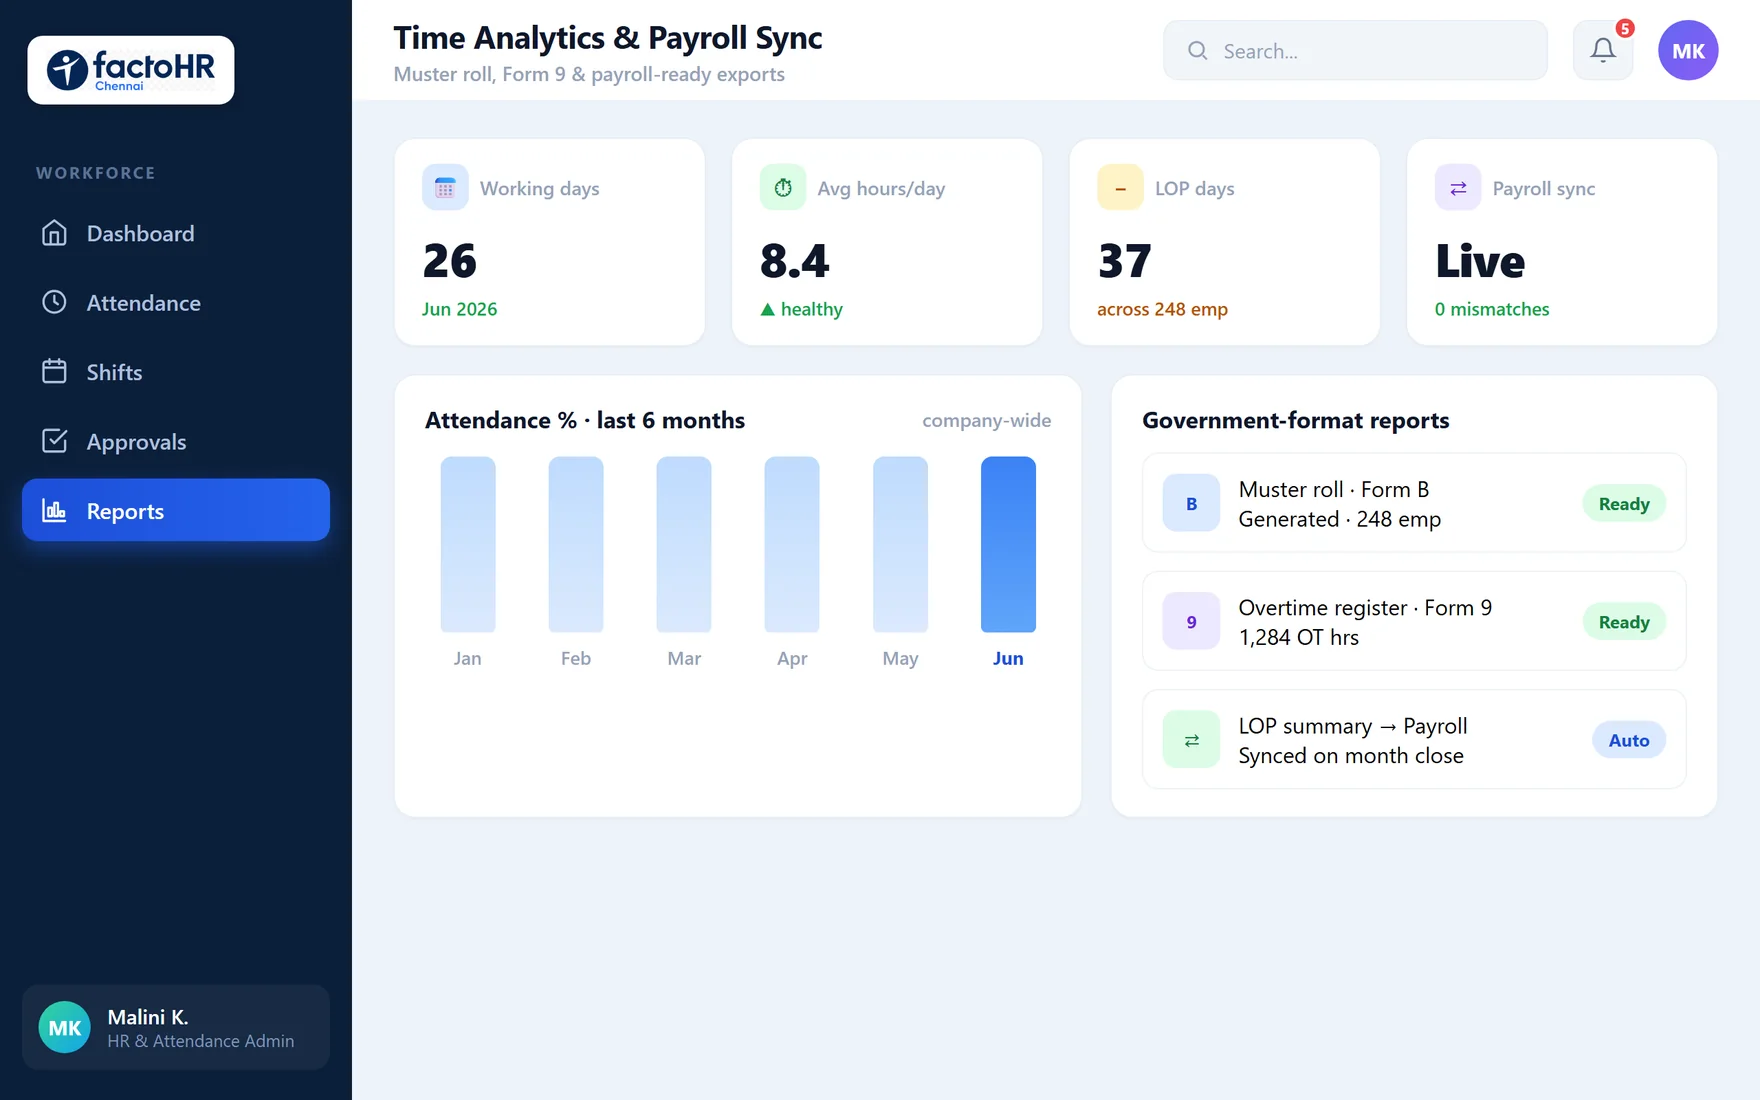This screenshot has width=1760, height=1100.
Task: Select the Mar attendance bar
Action: pos(684,544)
